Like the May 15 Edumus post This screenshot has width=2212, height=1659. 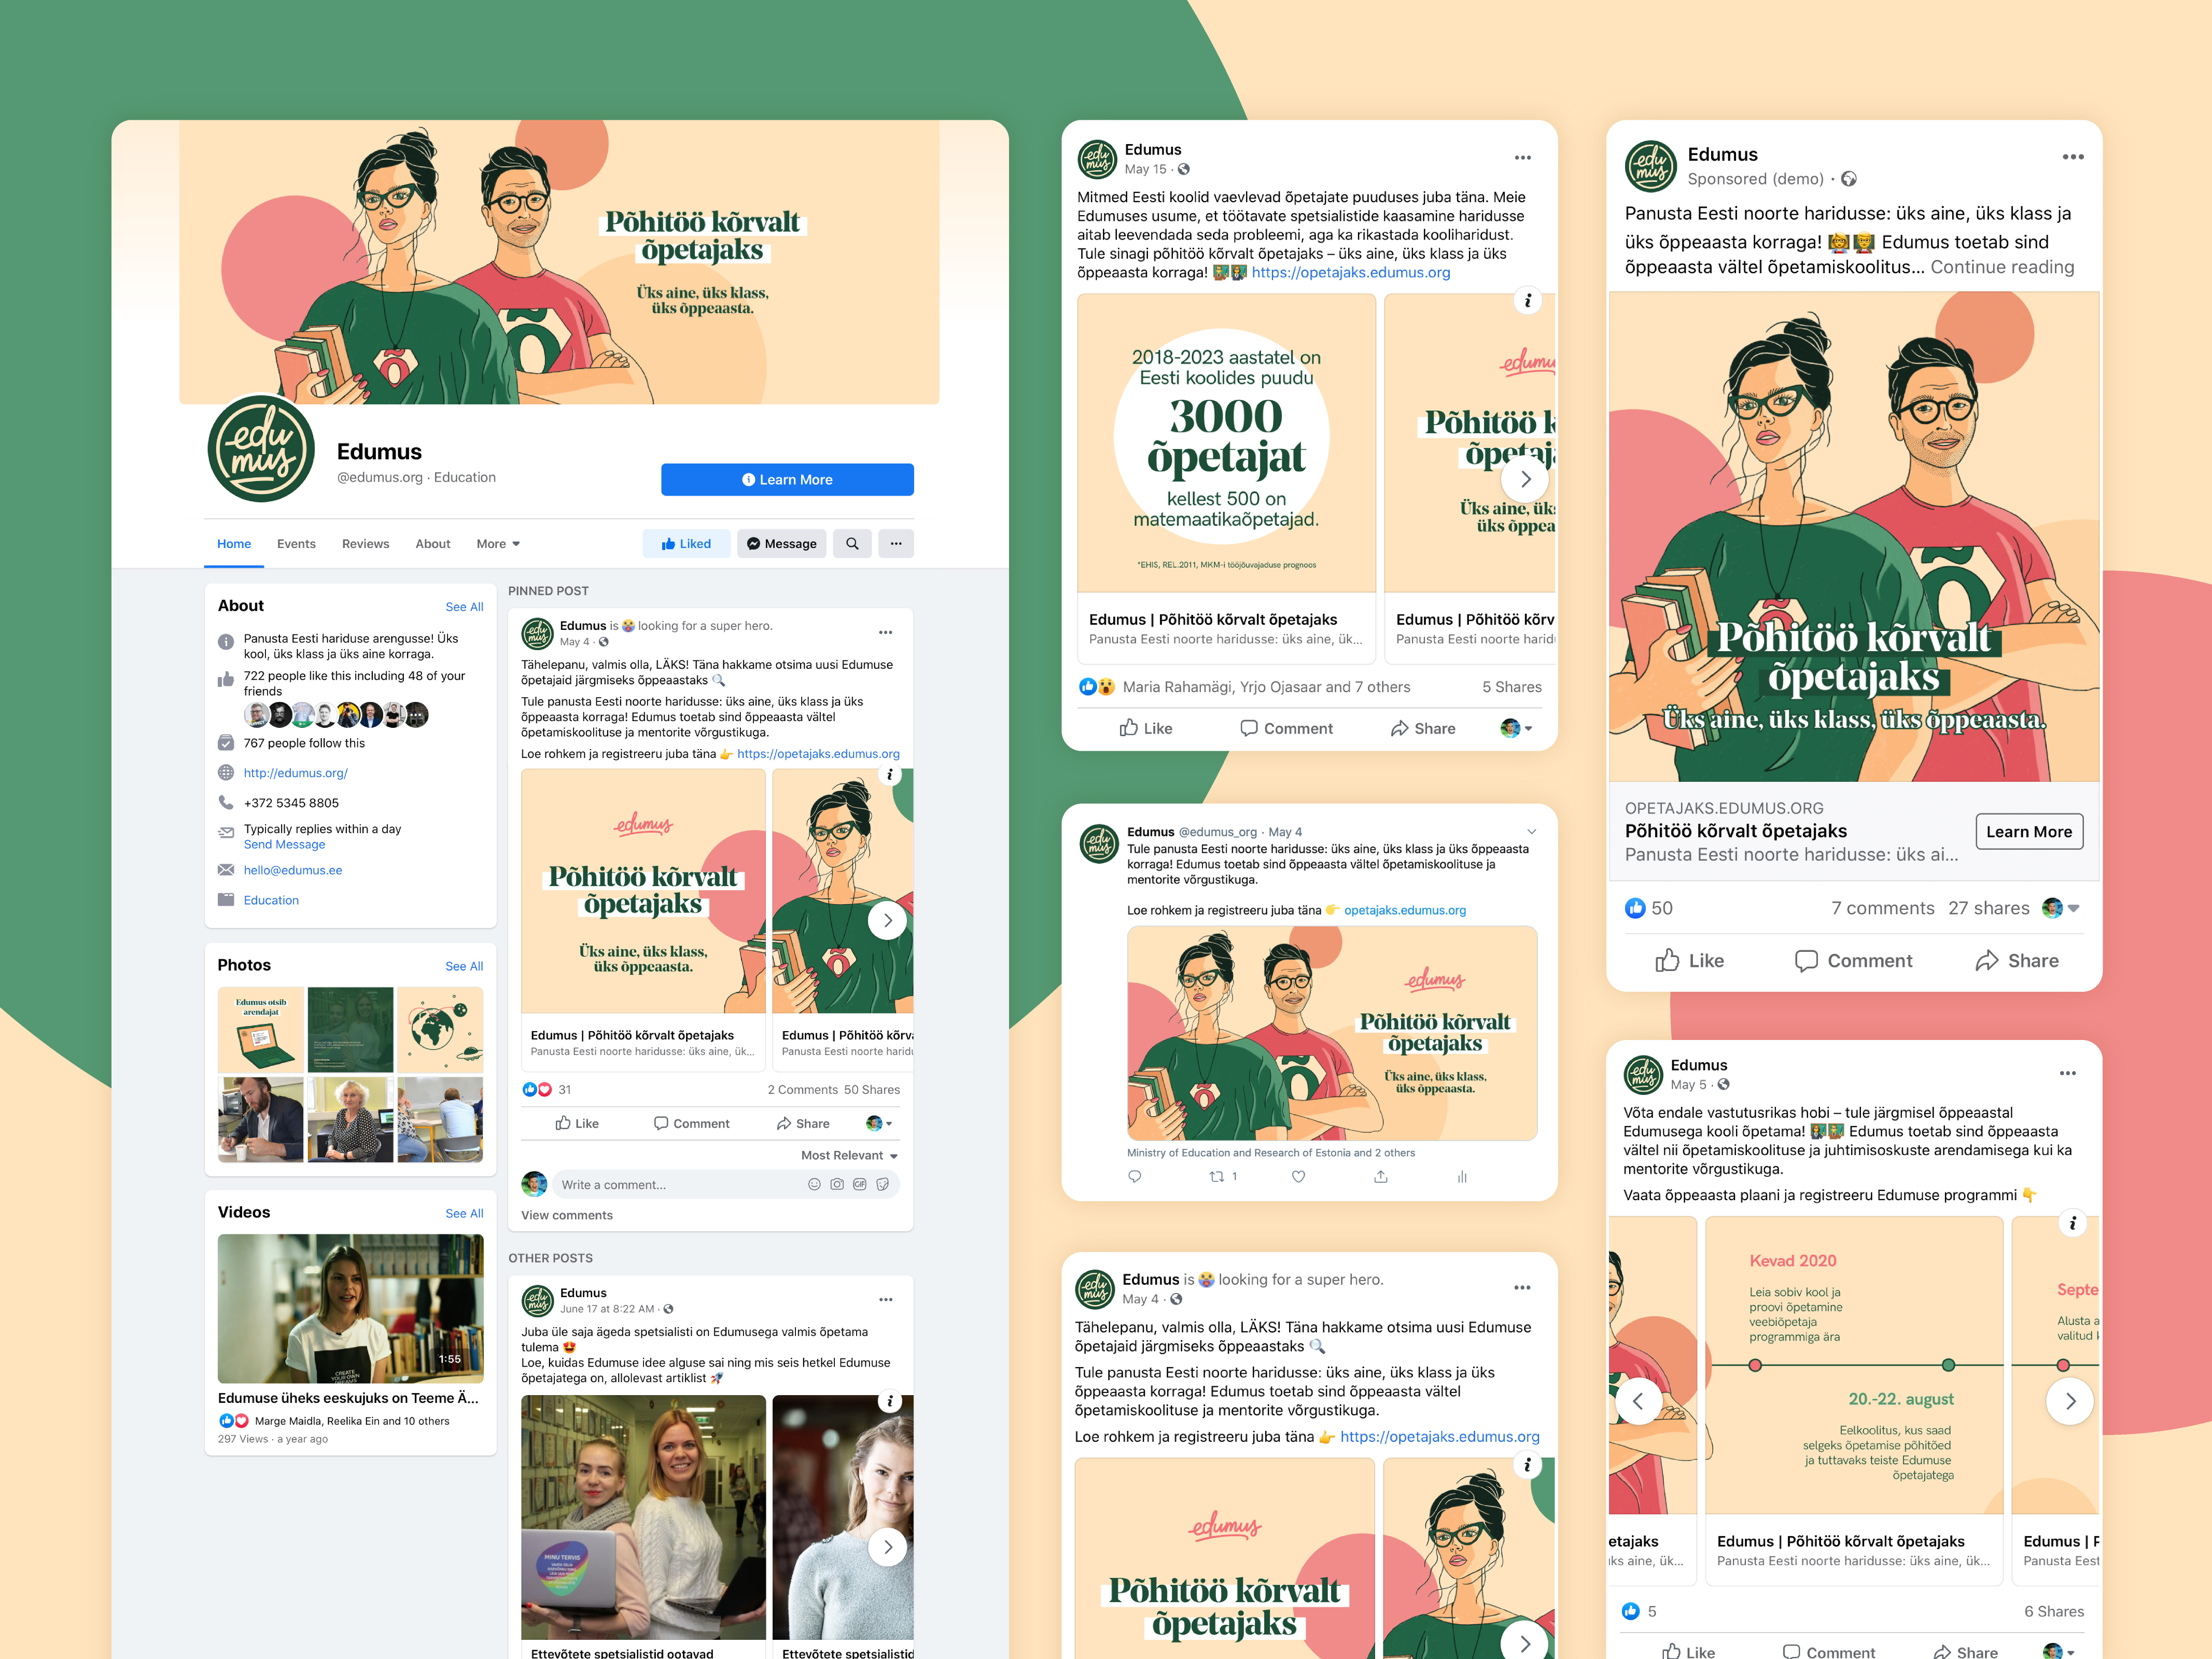pyautogui.click(x=1145, y=728)
